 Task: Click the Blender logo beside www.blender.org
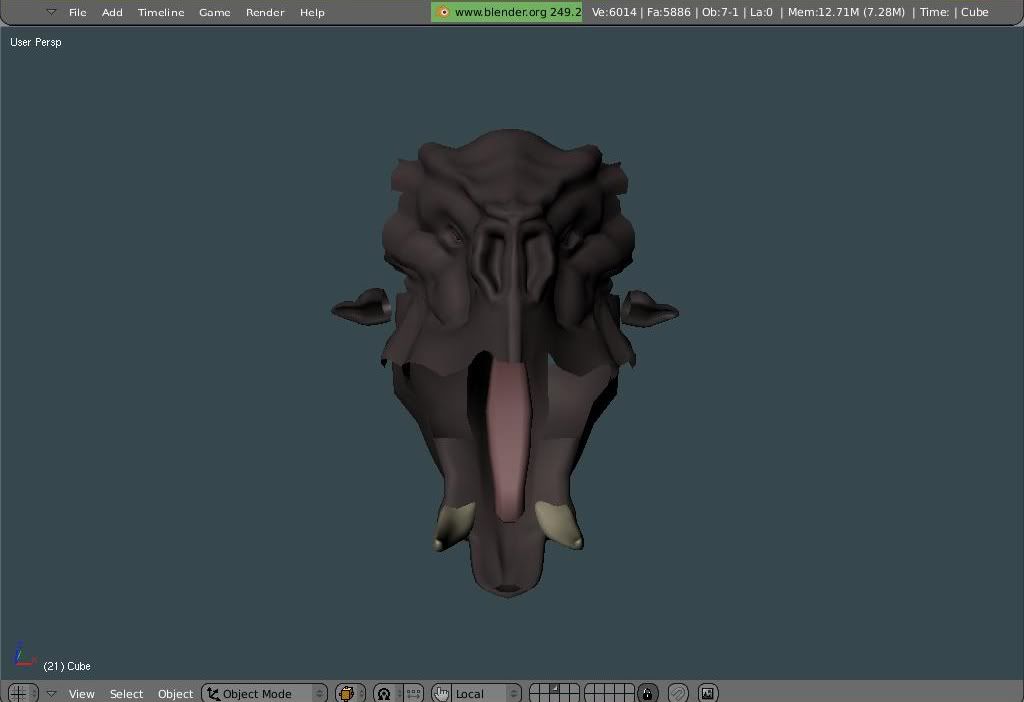pos(443,12)
